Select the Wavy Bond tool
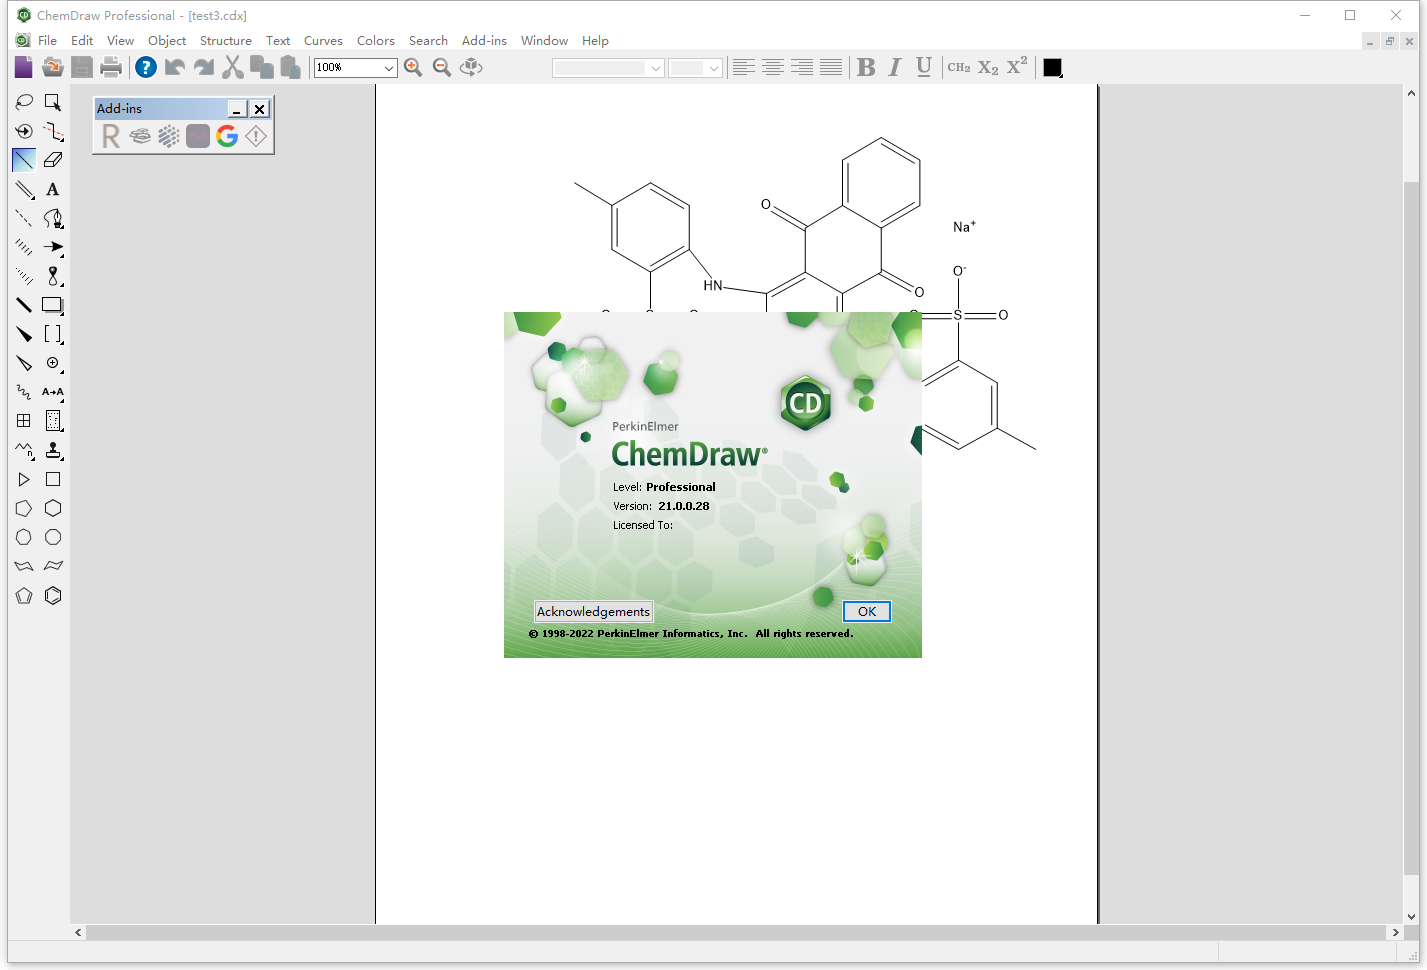This screenshot has width=1427, height=970. pos(24,392)
